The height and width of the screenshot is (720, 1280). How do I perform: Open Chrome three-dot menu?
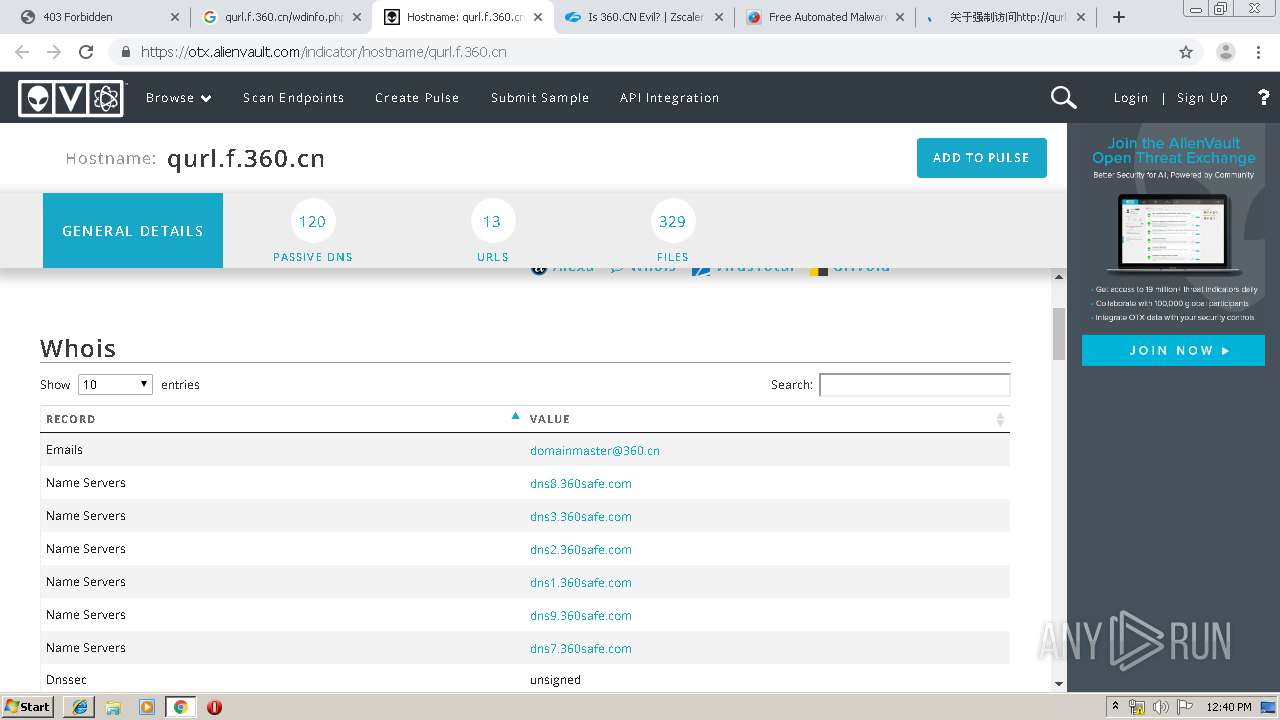tap(1258, 52)
